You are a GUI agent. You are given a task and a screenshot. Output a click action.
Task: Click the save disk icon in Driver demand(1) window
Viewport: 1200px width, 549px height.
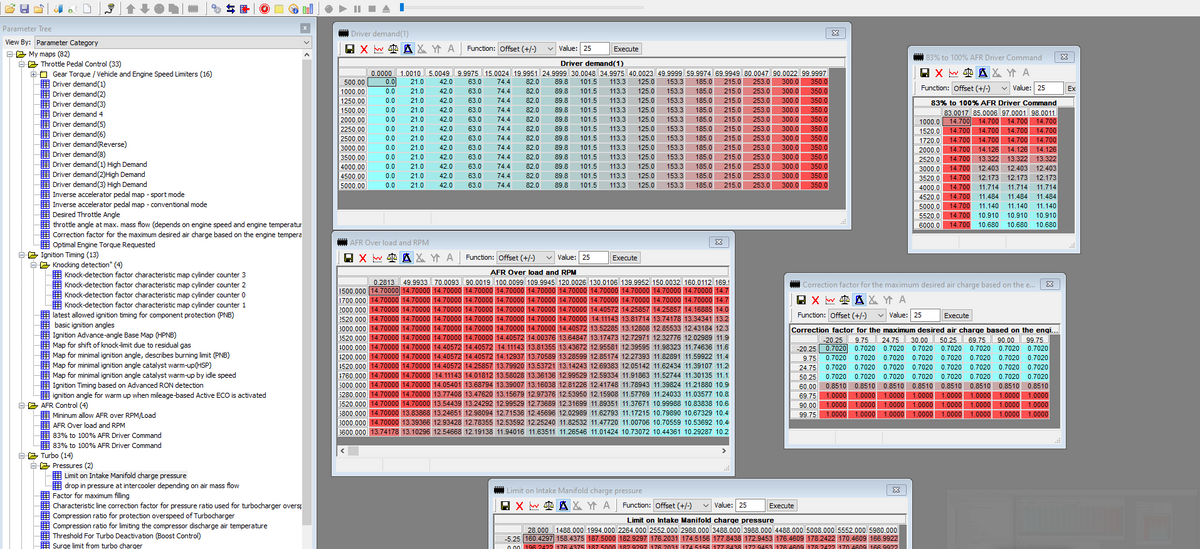[349, 48]
